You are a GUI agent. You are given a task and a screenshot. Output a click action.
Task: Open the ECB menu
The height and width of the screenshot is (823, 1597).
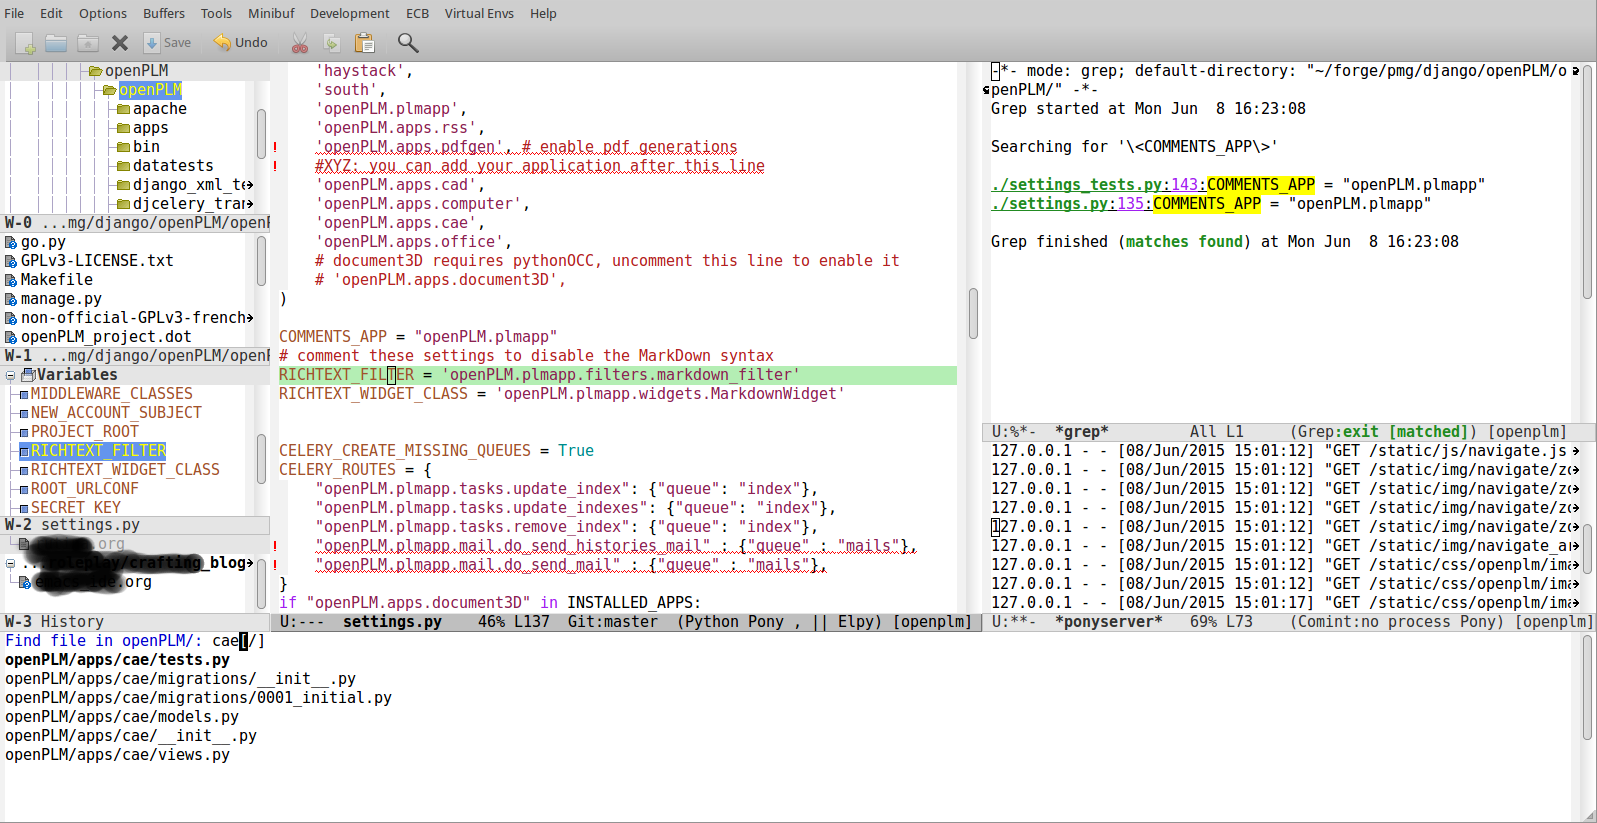click(417, 13)
